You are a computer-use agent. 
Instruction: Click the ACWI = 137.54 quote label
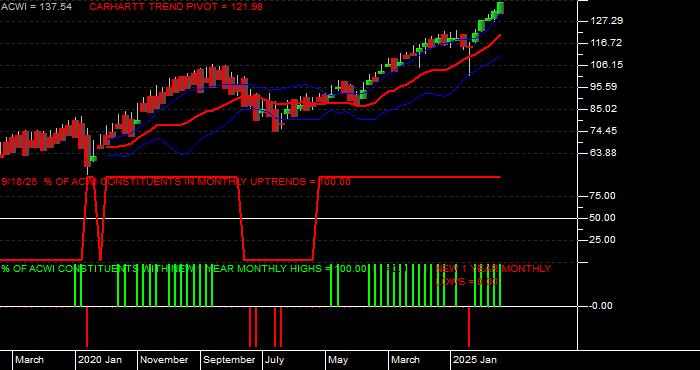pos(36,7)
